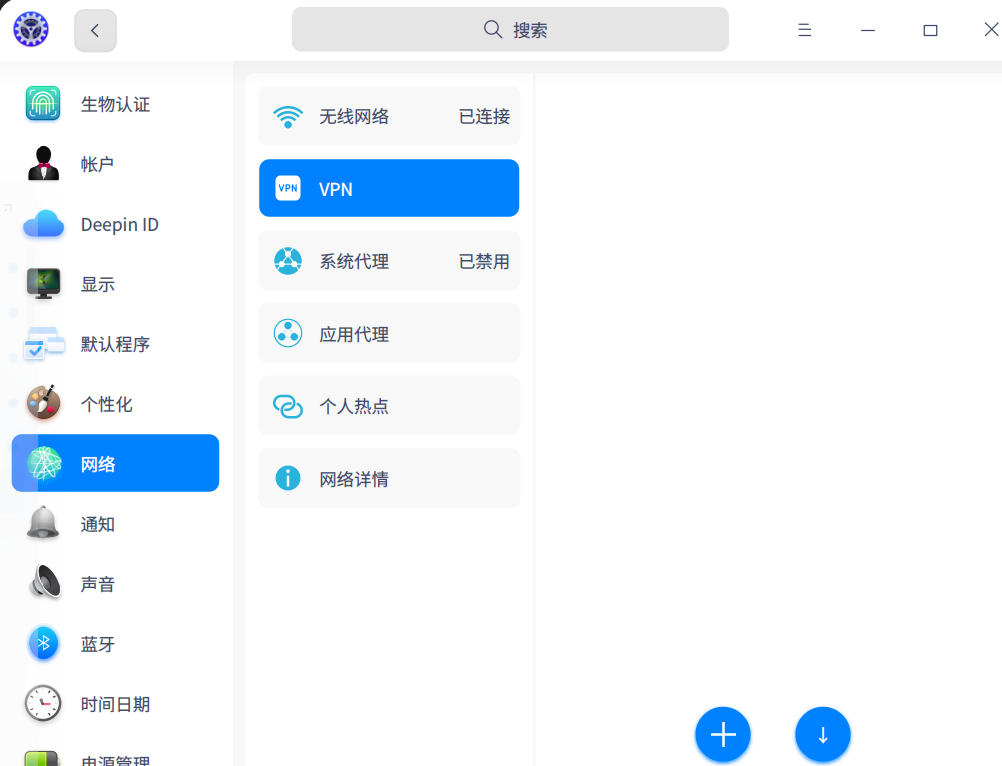Open the 生物认证 settings label
The height and width of the screenshot is (766, 1002).
coord(115,104)
